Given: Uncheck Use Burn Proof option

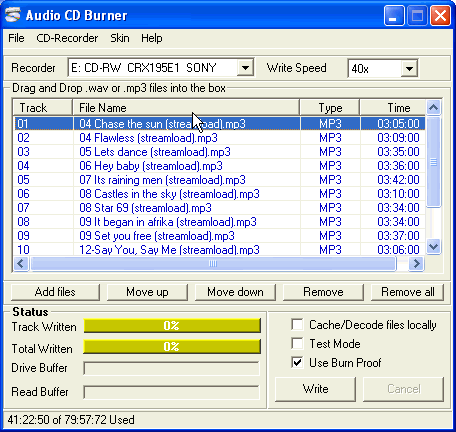Looking at the screenshot, I should pyautogui.click(x=297, y=362).
